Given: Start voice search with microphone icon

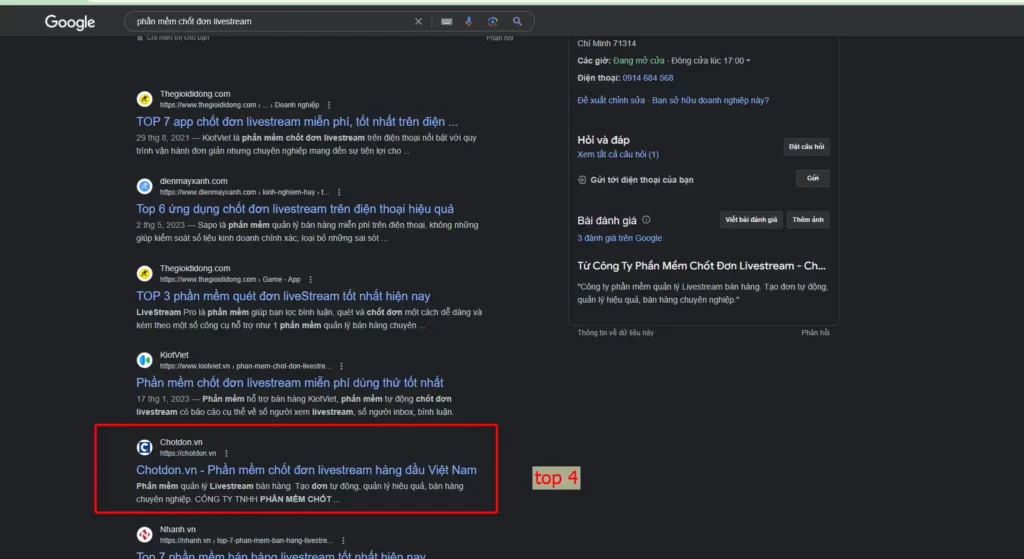Looking at the screenshot, I should tap(469, 22).
